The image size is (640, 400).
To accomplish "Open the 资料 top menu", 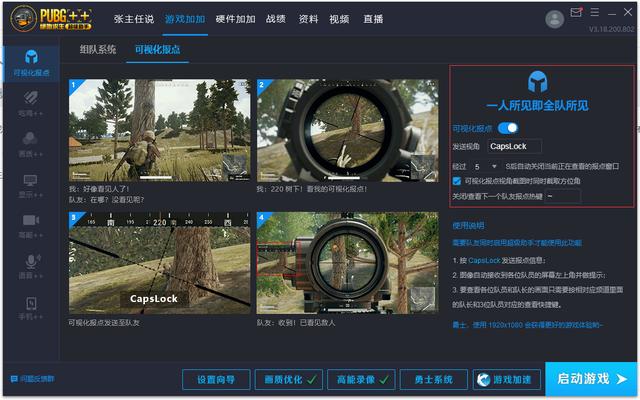I will [308, 19].
